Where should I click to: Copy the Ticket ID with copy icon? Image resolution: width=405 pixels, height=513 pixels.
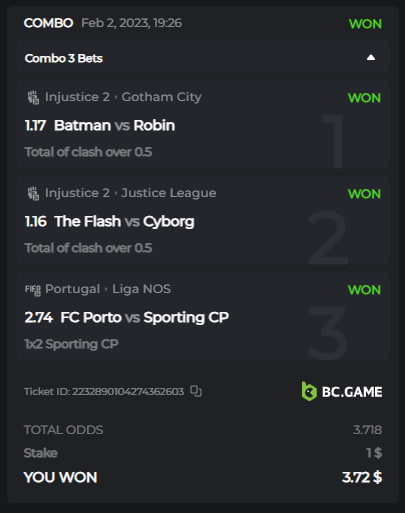(196, 391)
